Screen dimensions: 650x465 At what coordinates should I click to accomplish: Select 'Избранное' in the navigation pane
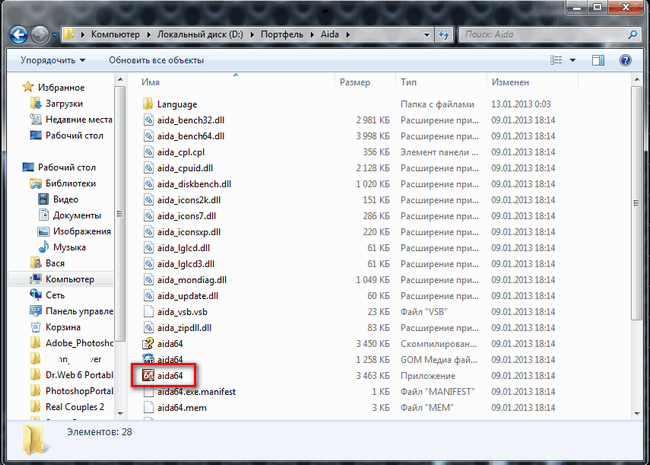(x=61, y=87)
